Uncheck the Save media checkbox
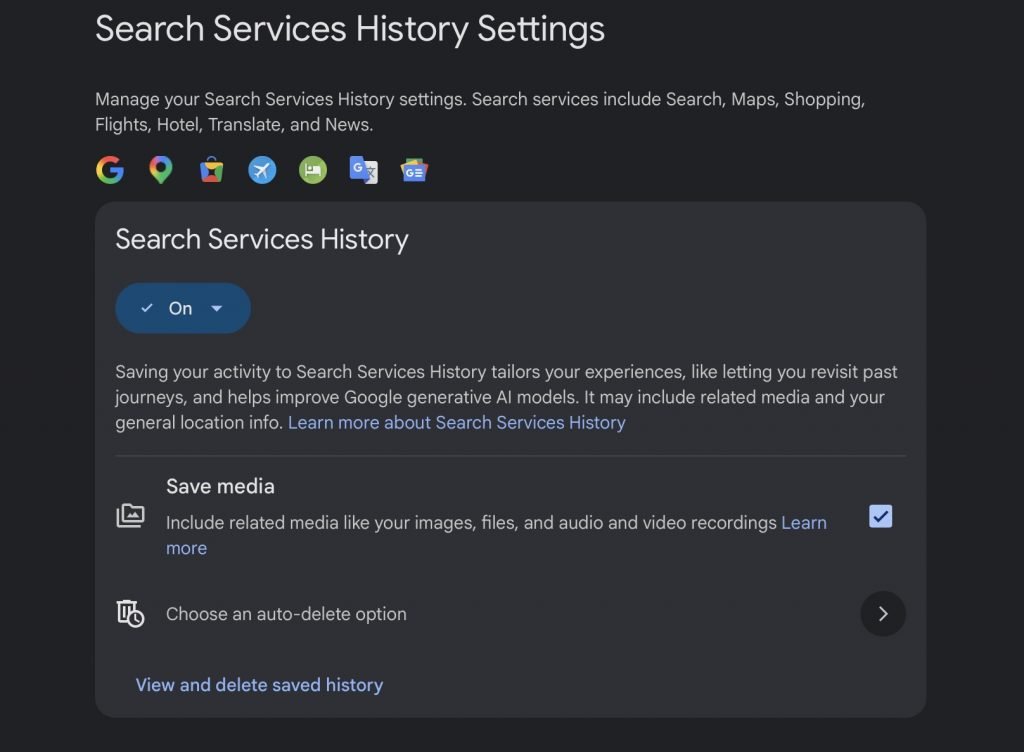 [880, 516]
